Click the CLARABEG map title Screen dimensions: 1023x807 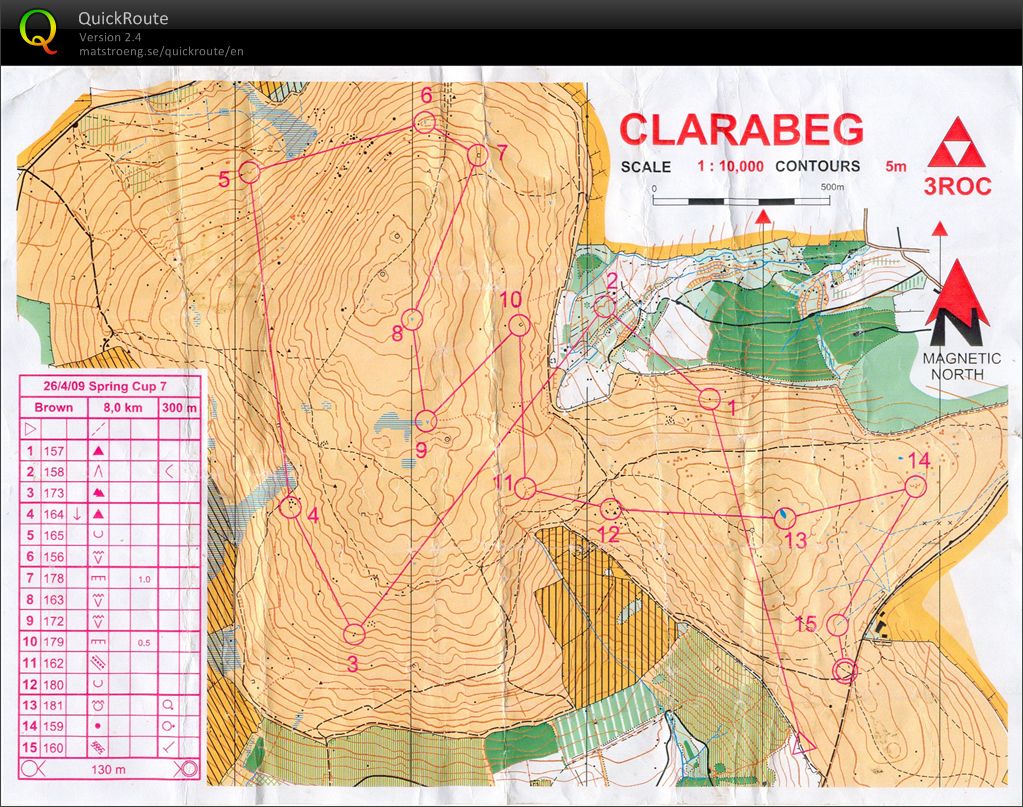tap(742, 129)
